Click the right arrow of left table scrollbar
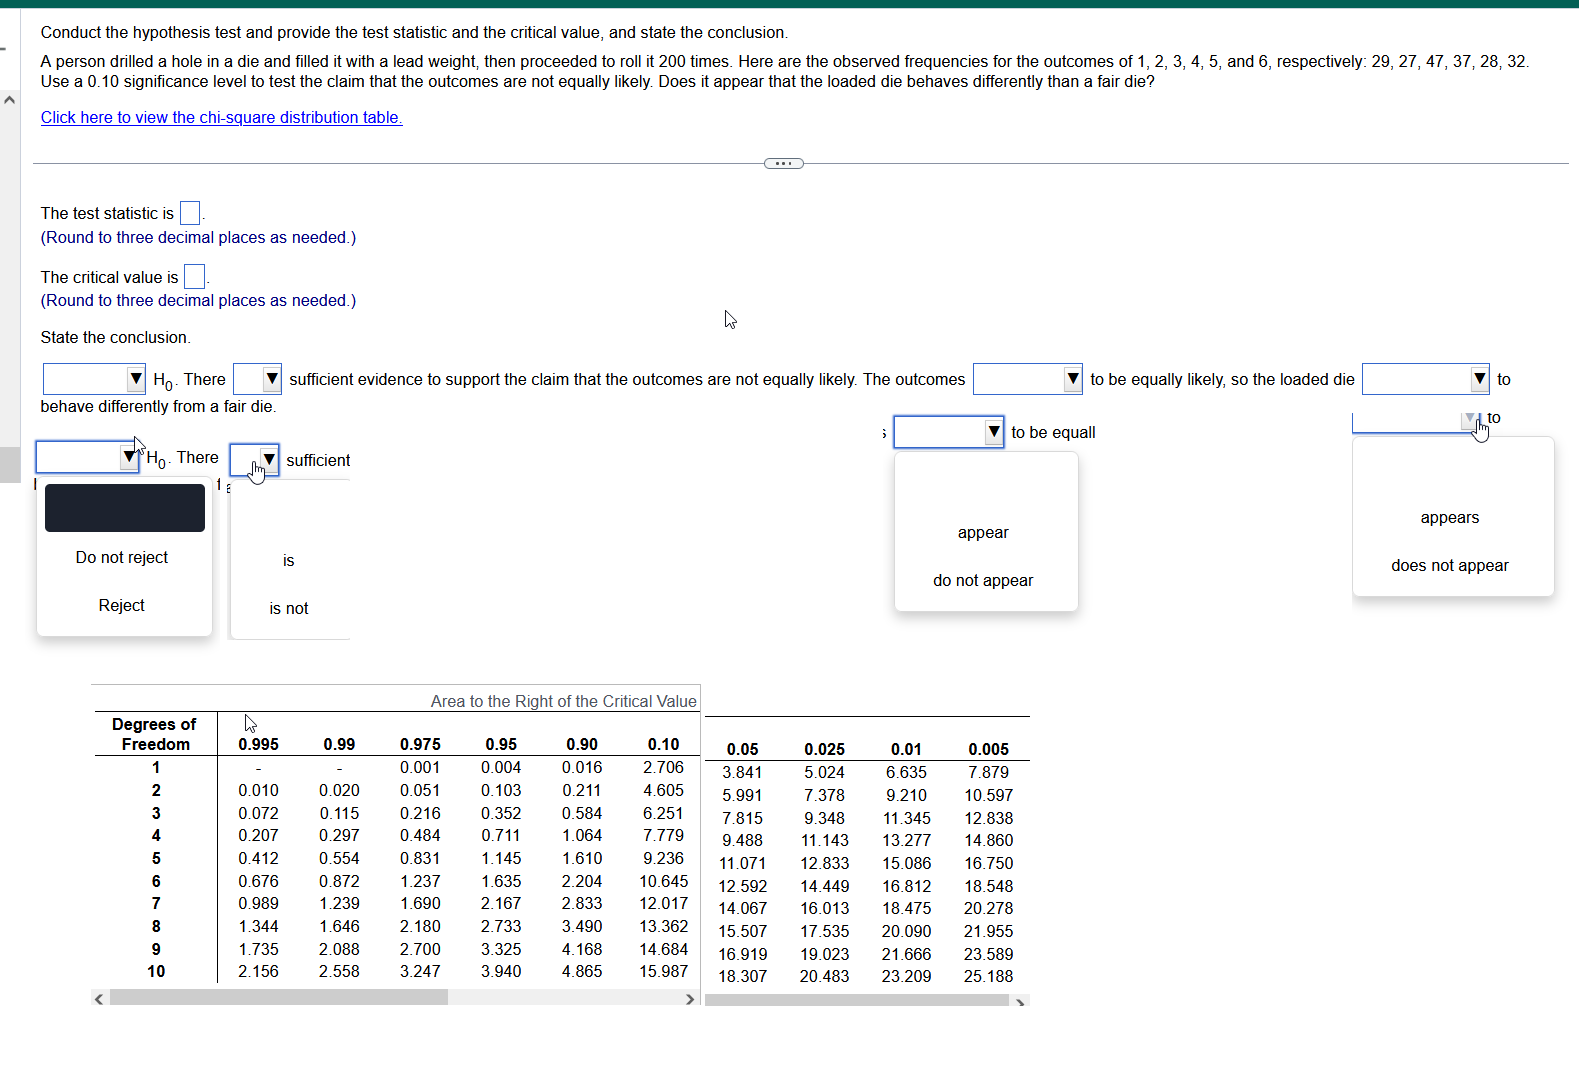 point(689,999)
